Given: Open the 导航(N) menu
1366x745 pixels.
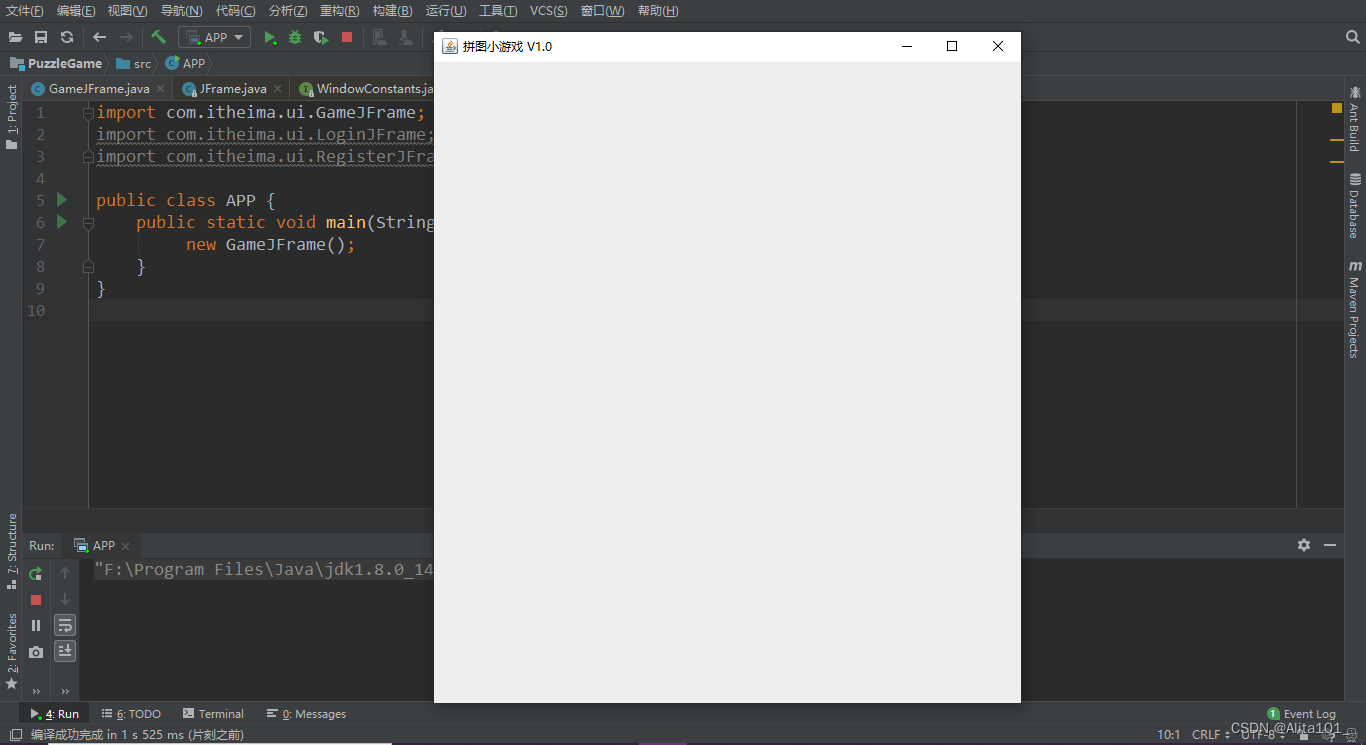Looking at the screenshot, I should [x=181, y=11].
